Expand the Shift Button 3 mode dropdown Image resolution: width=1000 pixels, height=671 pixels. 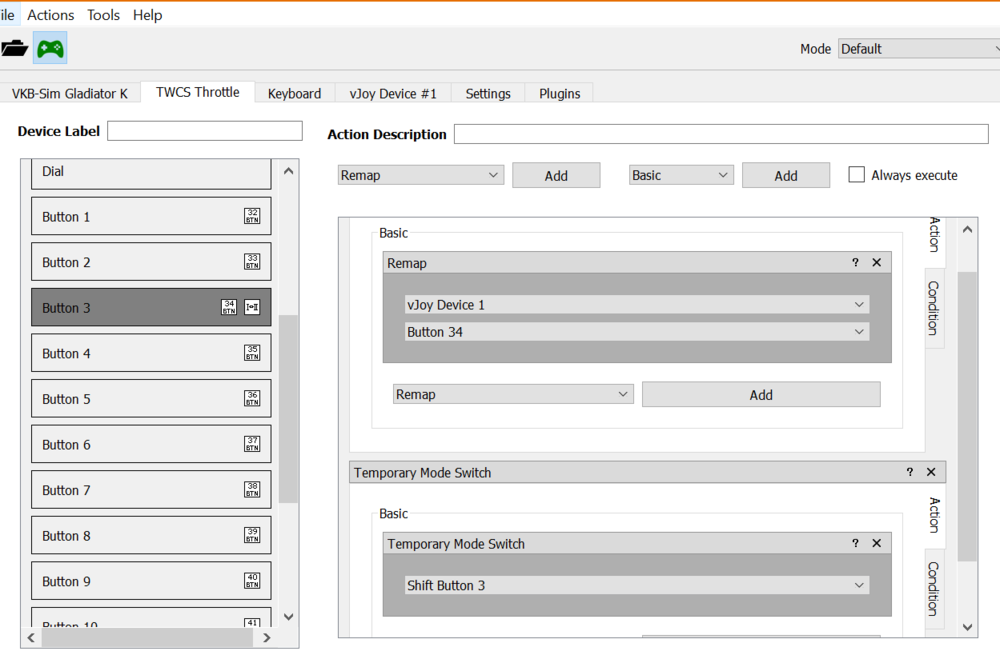pyautogui.click(x=637, y=585)
